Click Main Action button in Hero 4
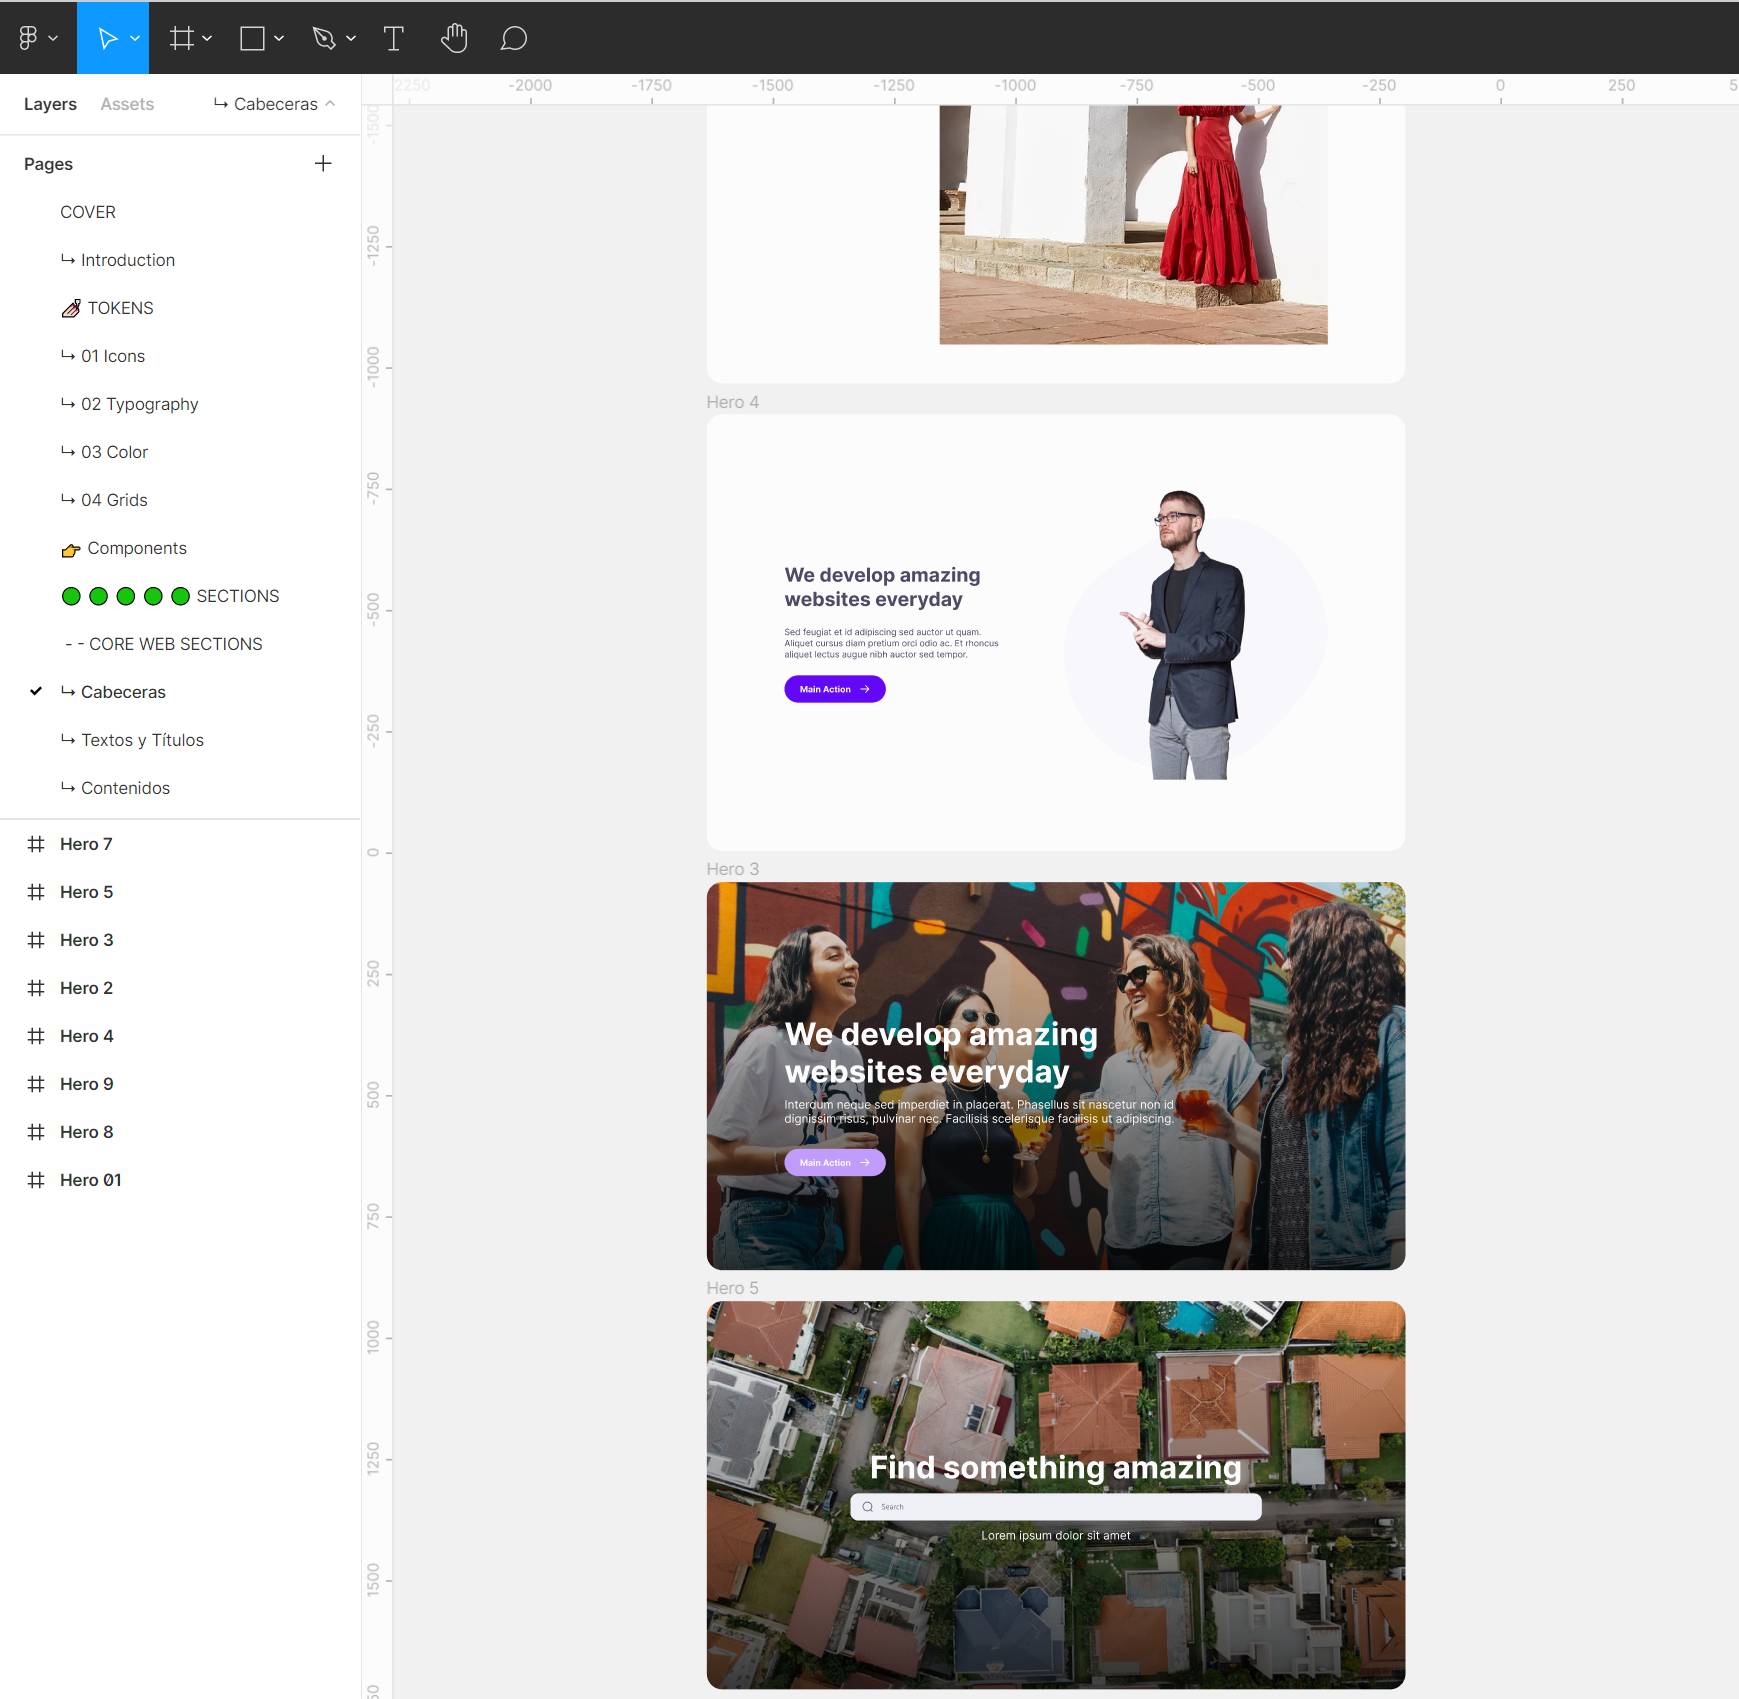 [834, 689]
